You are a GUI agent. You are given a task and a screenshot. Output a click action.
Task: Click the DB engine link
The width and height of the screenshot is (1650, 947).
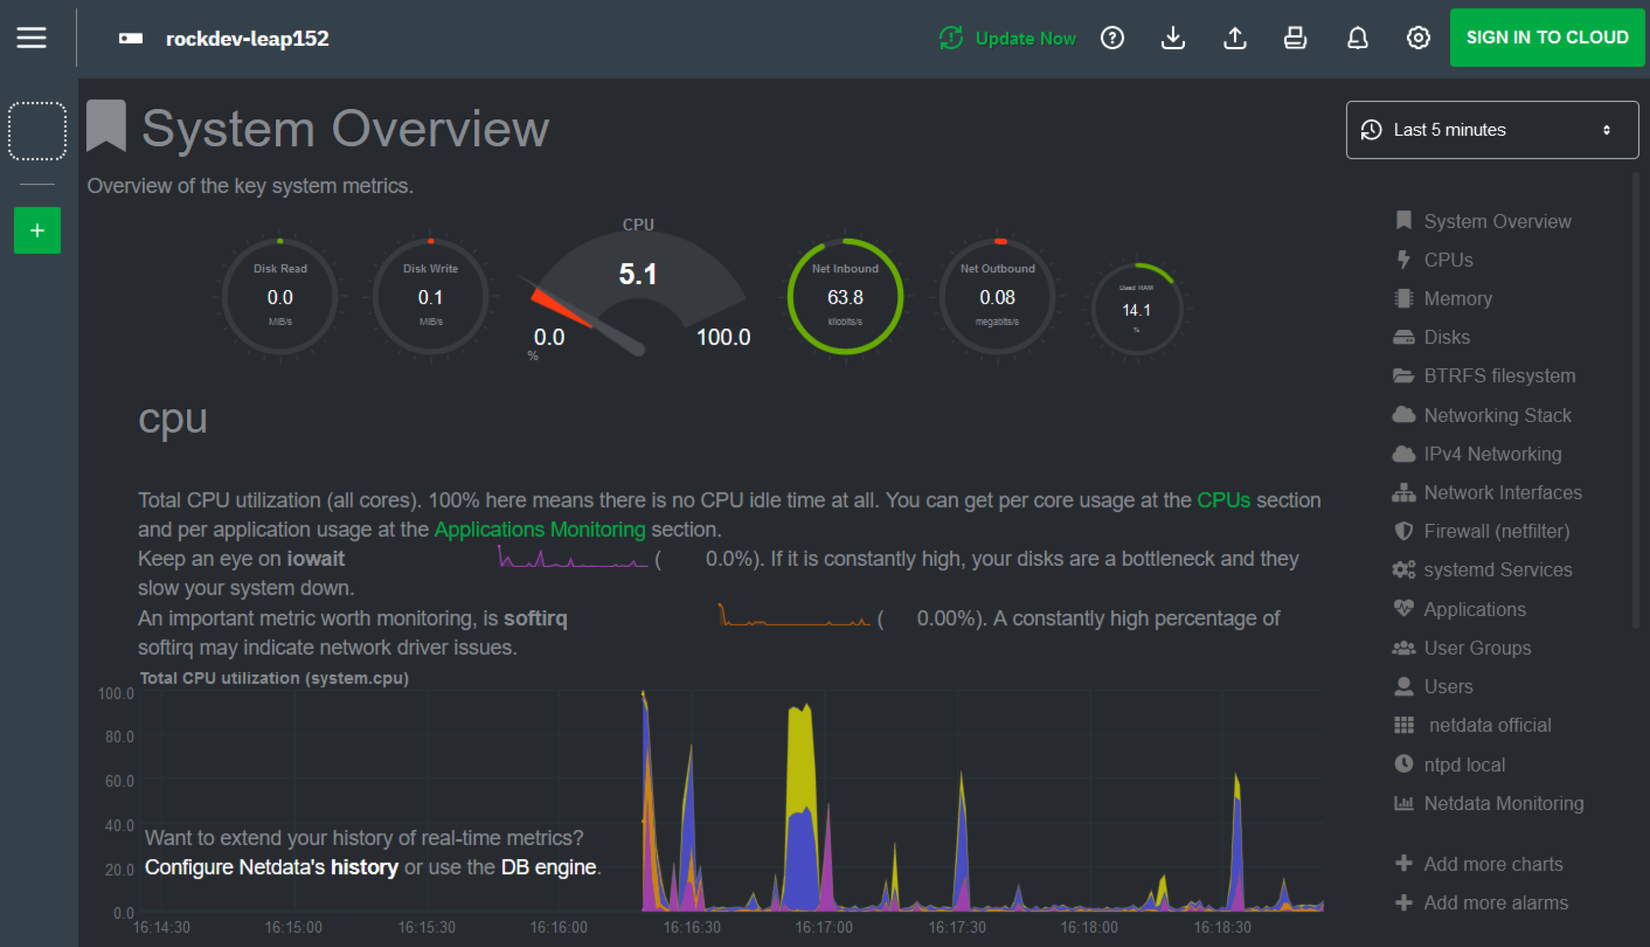click(x=549, y=867)
